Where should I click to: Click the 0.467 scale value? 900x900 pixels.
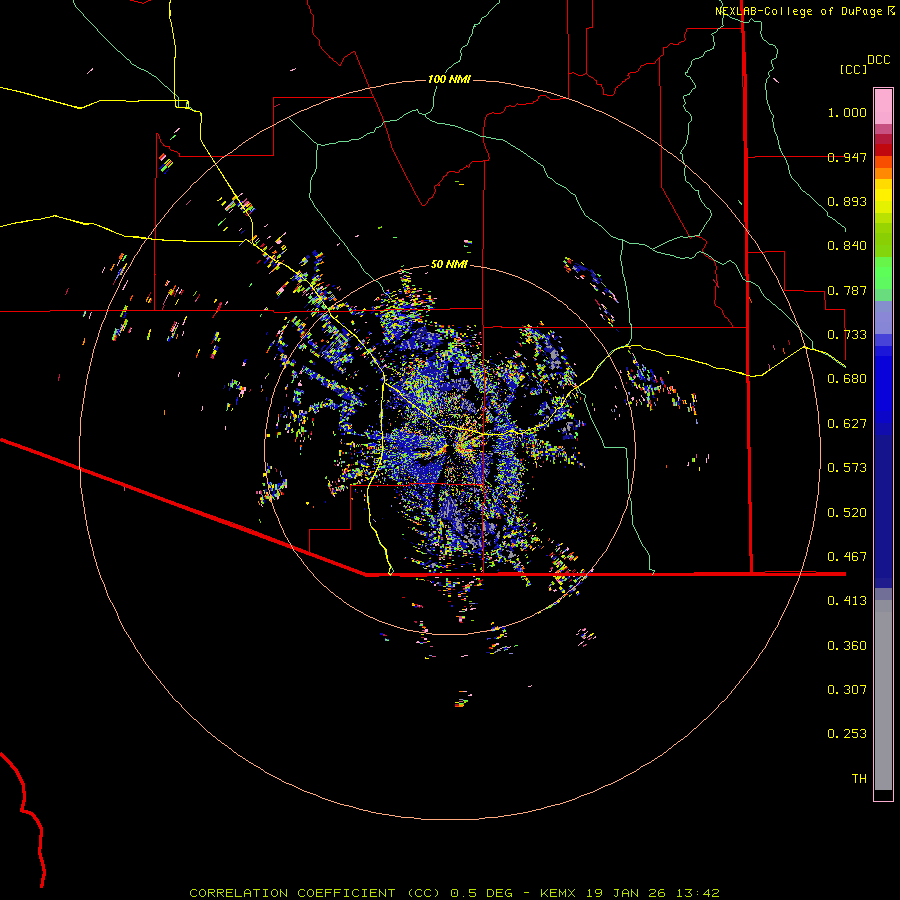pos(847,557)
